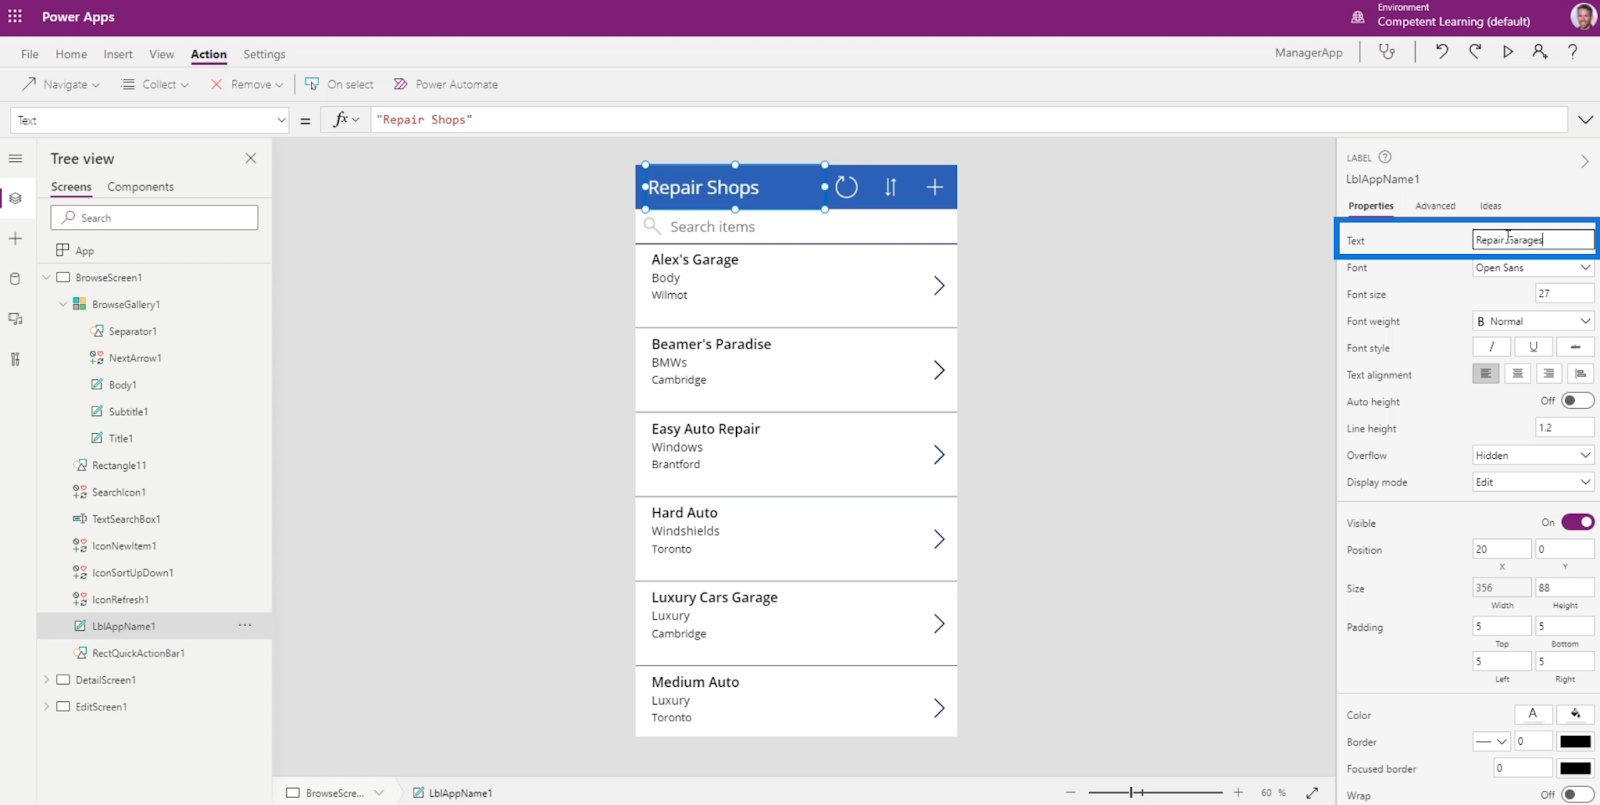Open the Insert menu tab
Viewport: 1600px width, 805px height.
click(x=118, y=54)
